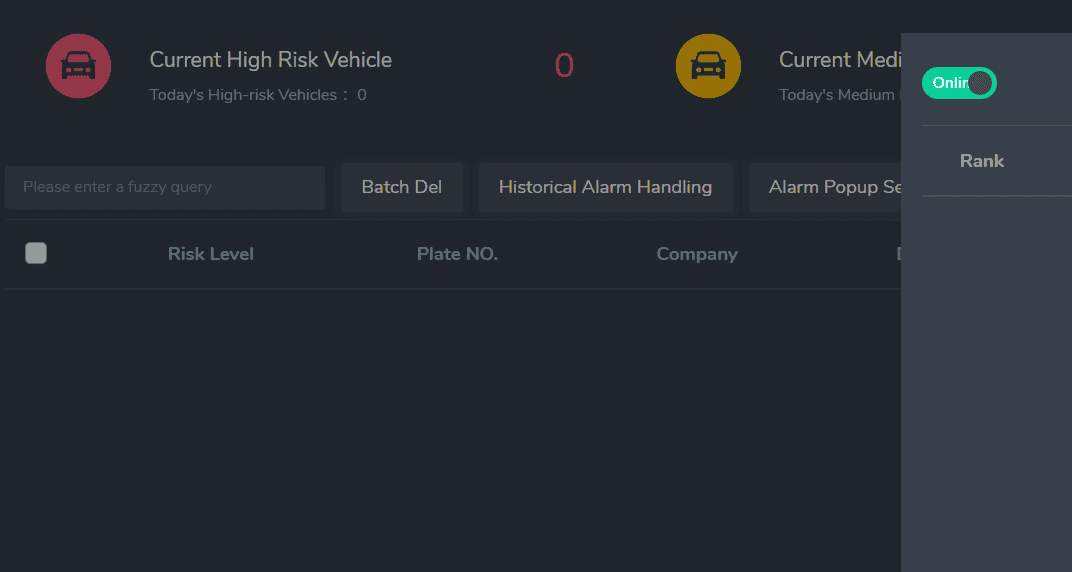
Task: Click the Batch Del button
Action: tap(402, 187)
